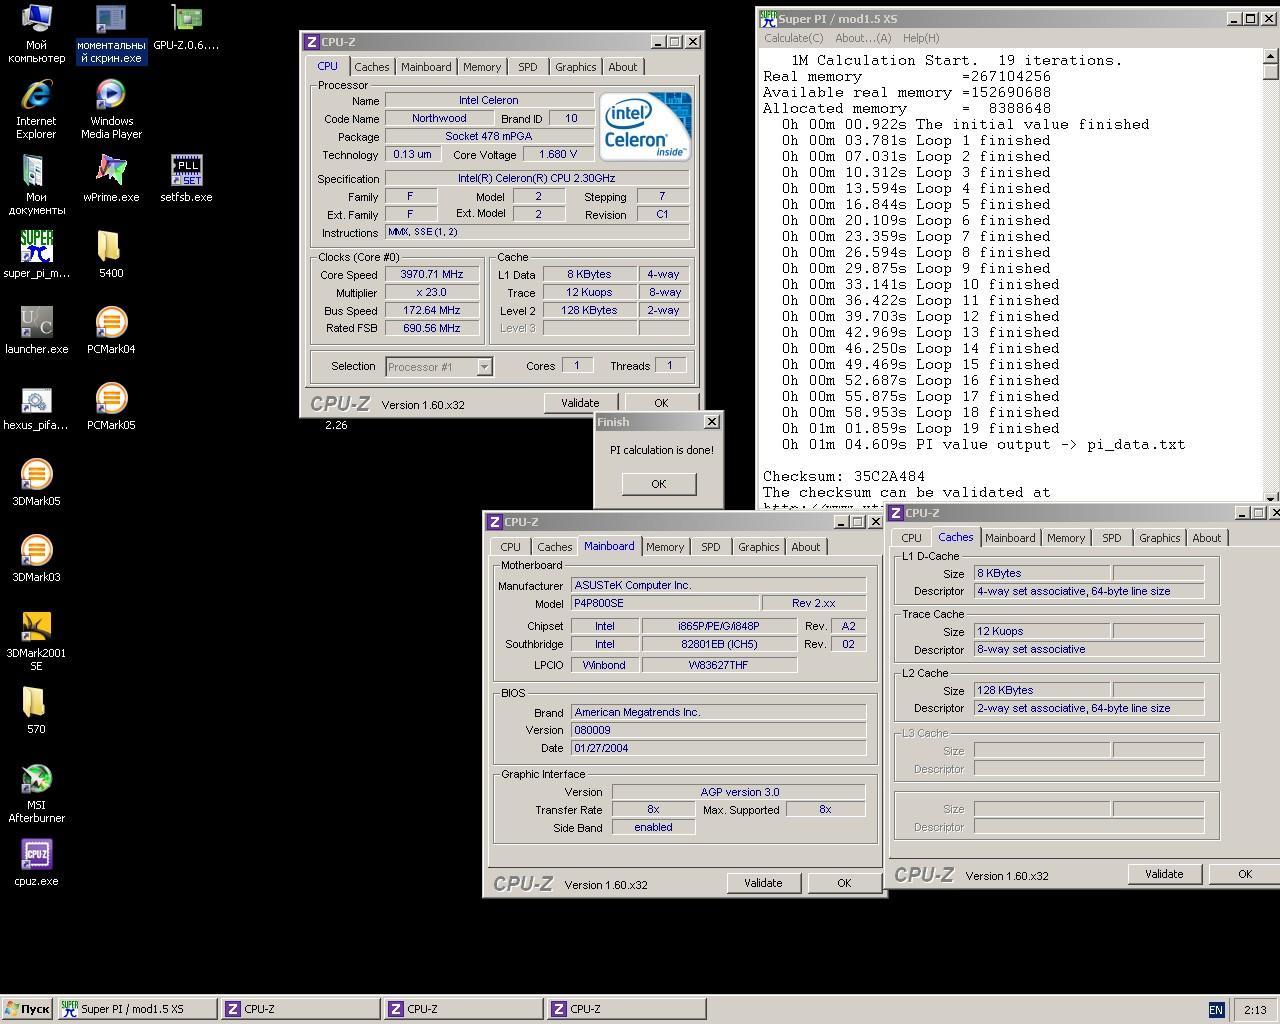Switch to Graphics tab in top CPU-Z window
Viewport: 1280px width, 1024px height.
pos(576,67)
